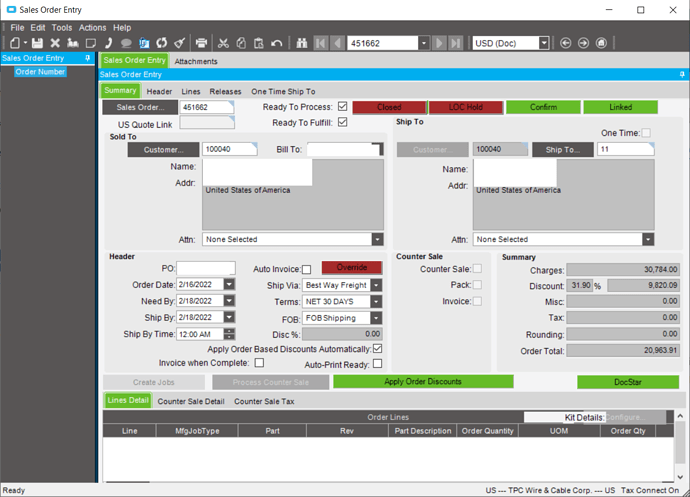This screenshot has height=497, width=690.
Task: Cut with the scissors icon
Action: tap(223, 43)
